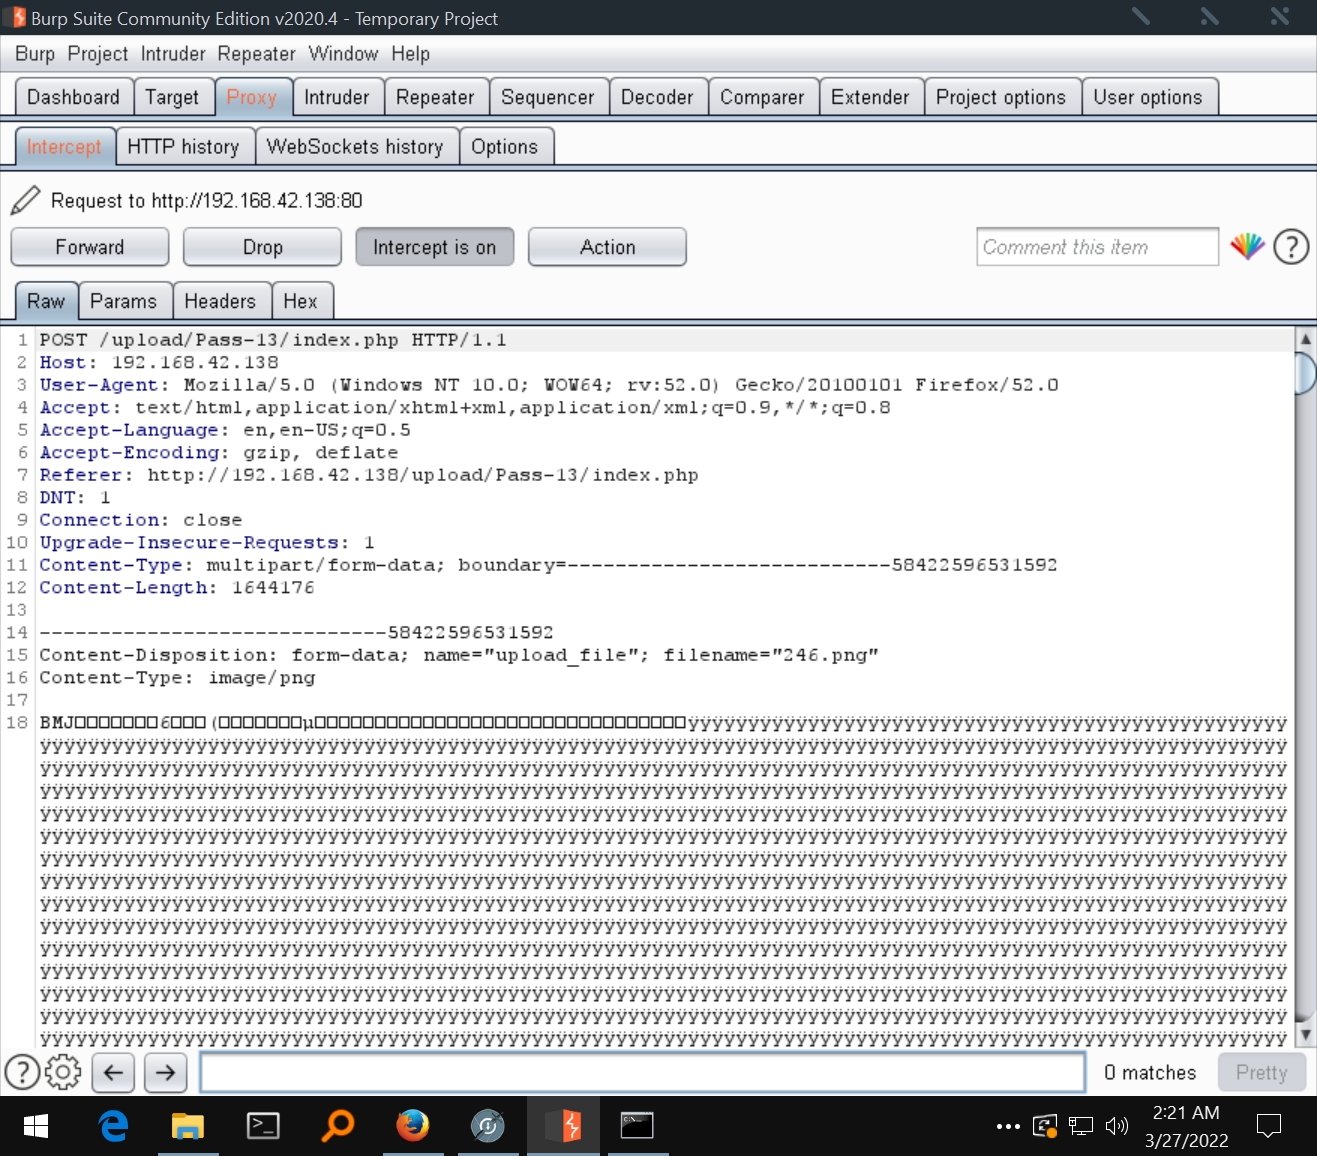Open the proxy Options sub-tab
Viewport: 1317px width, 1156px height.
coord(505,147)
